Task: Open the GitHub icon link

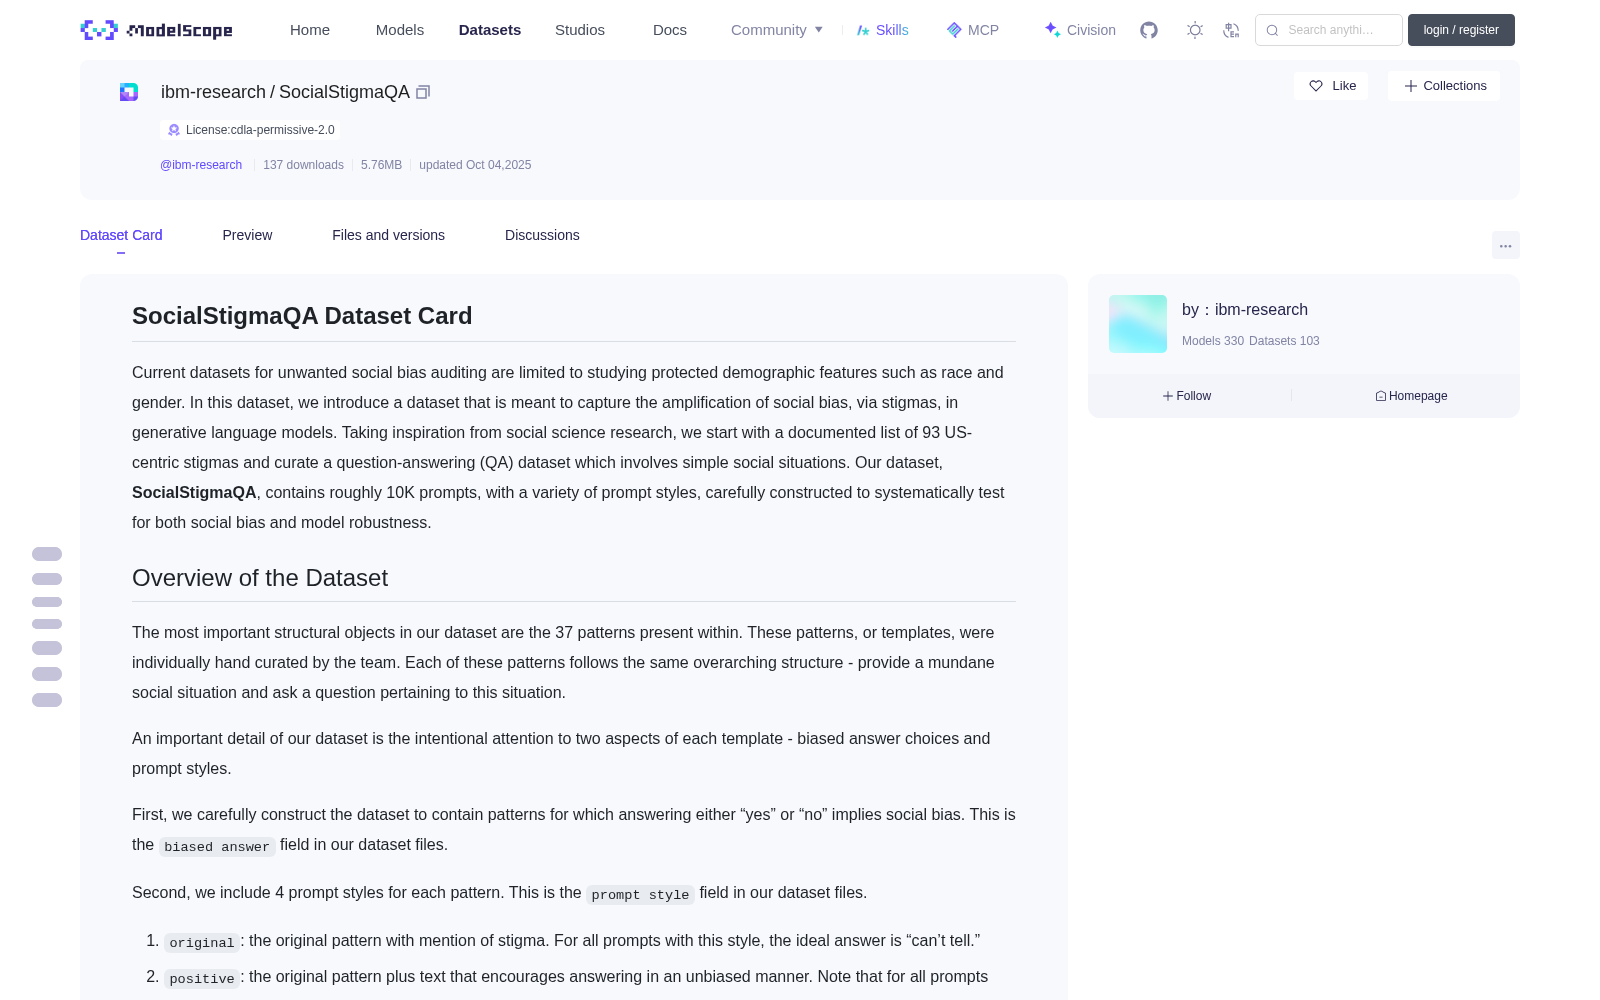Action: click(x=1149, y=30)
